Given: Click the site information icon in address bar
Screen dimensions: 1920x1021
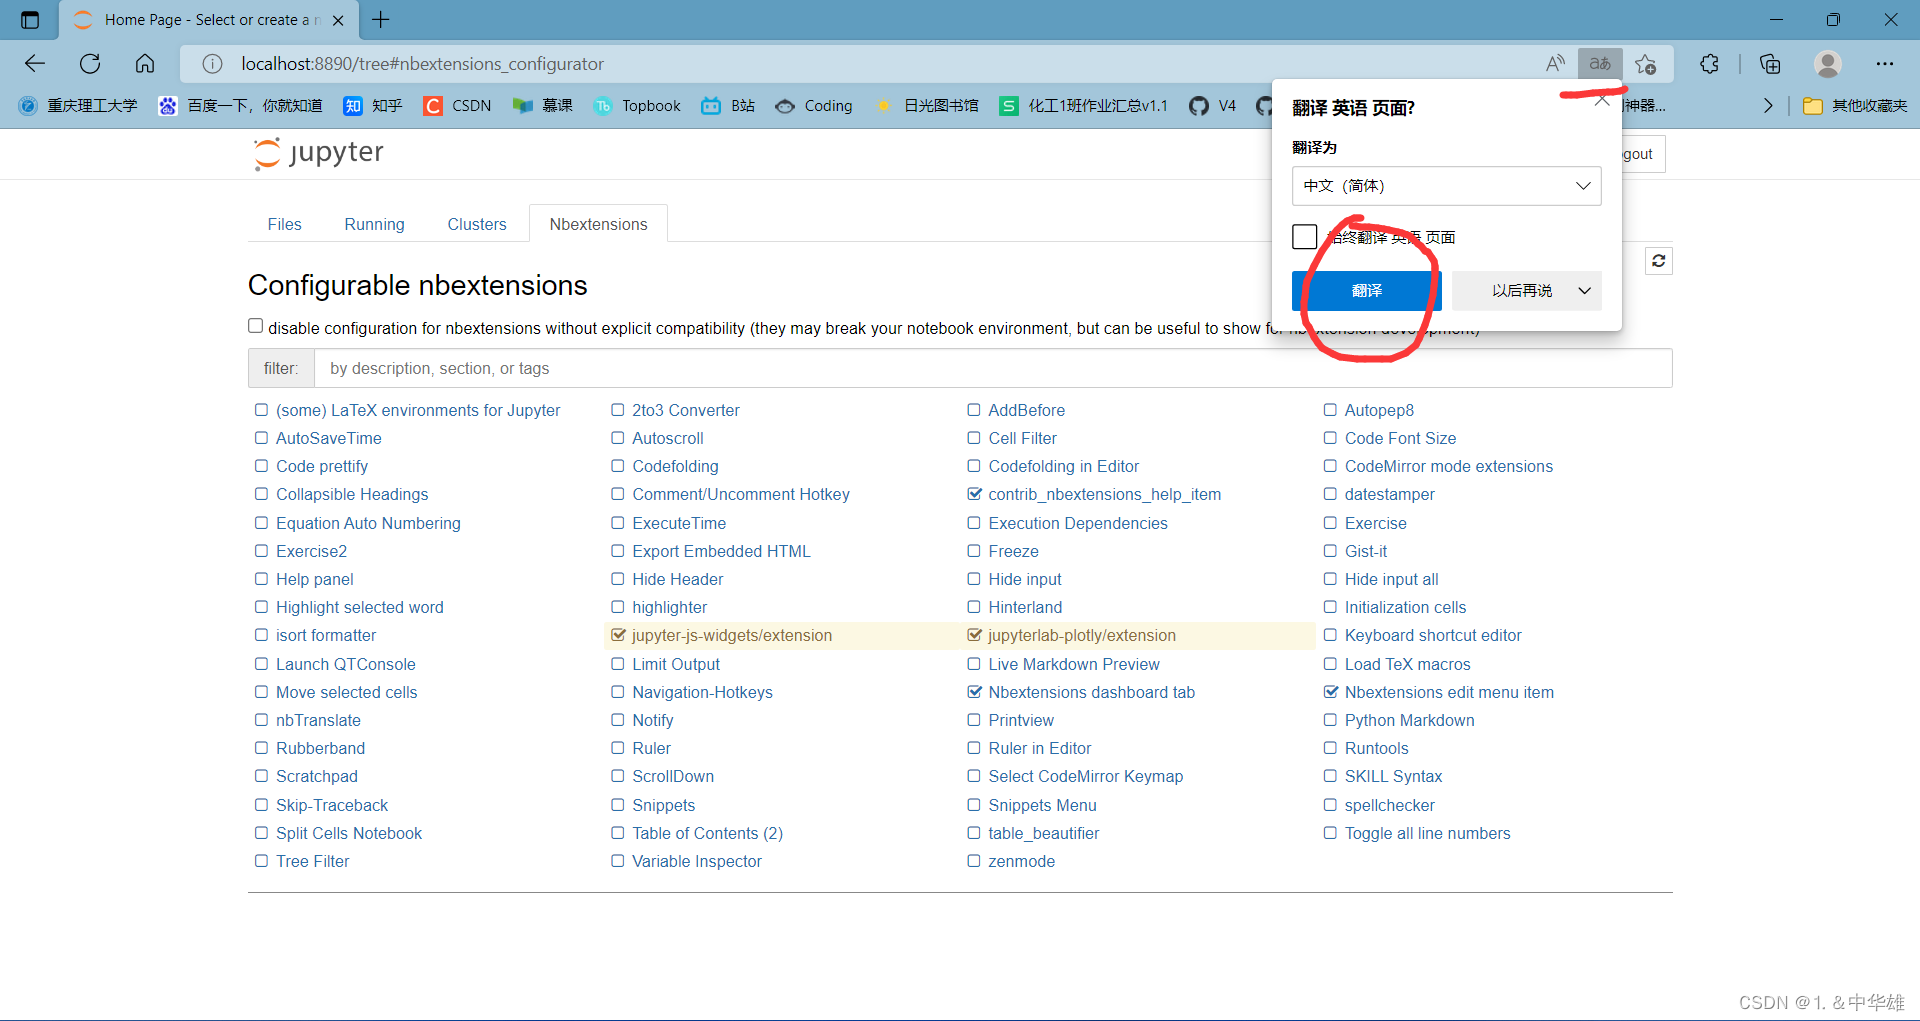Looking at the screenshot, I should (212, 64).
